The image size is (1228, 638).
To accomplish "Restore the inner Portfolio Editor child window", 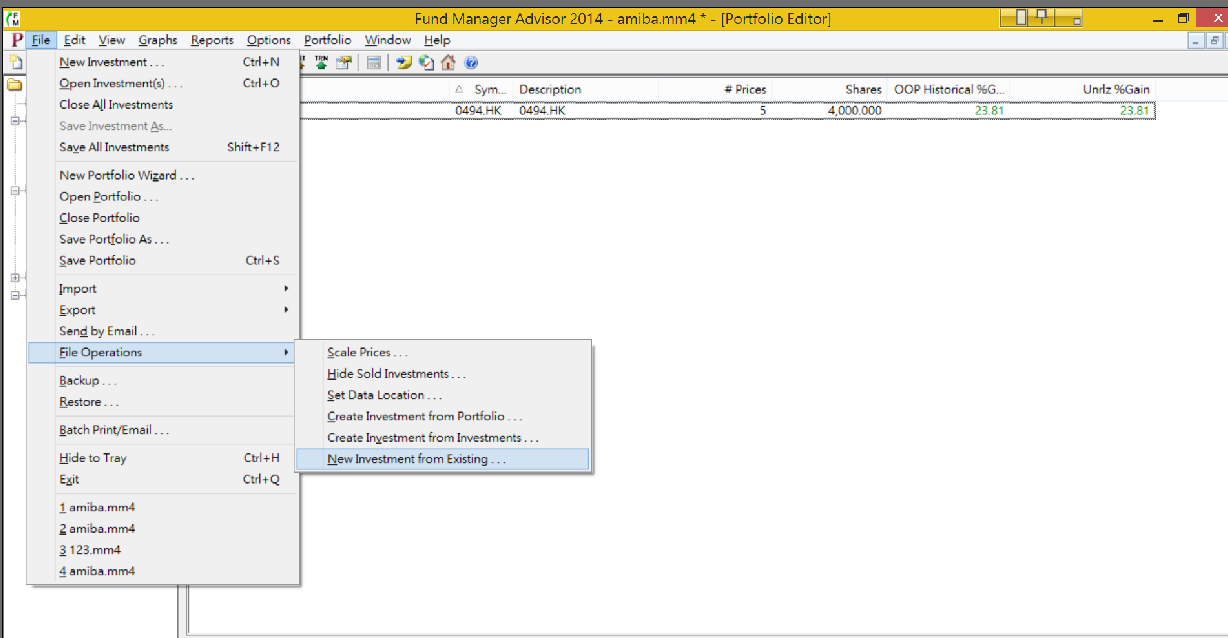I will pyautogui.click(x=1214, y=40).
